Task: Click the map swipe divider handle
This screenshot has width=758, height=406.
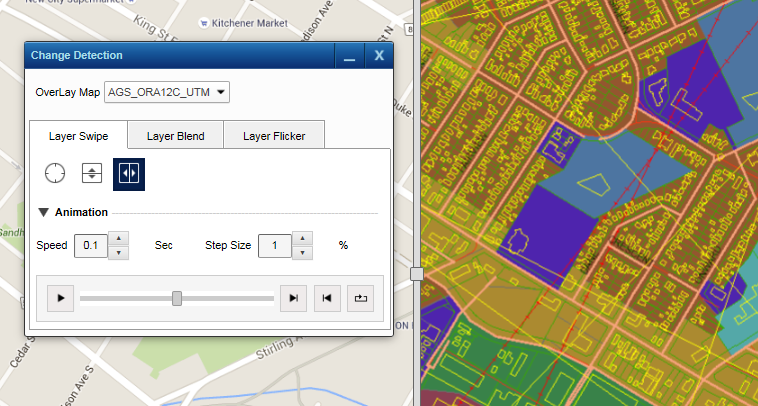Action: tap(417, 273)
